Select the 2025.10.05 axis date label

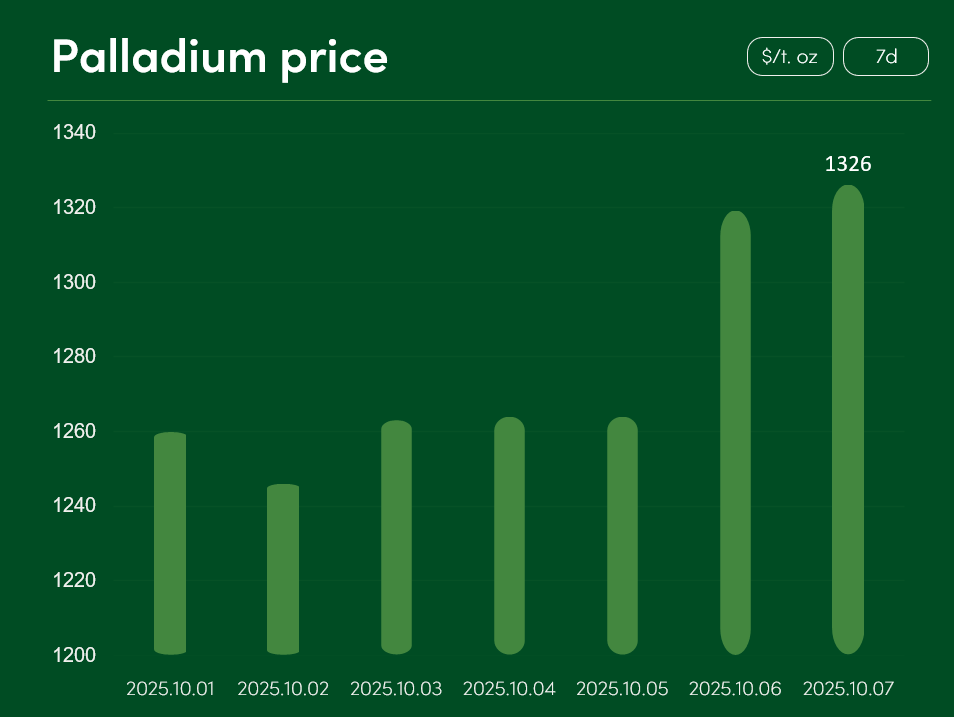(622, 689)
